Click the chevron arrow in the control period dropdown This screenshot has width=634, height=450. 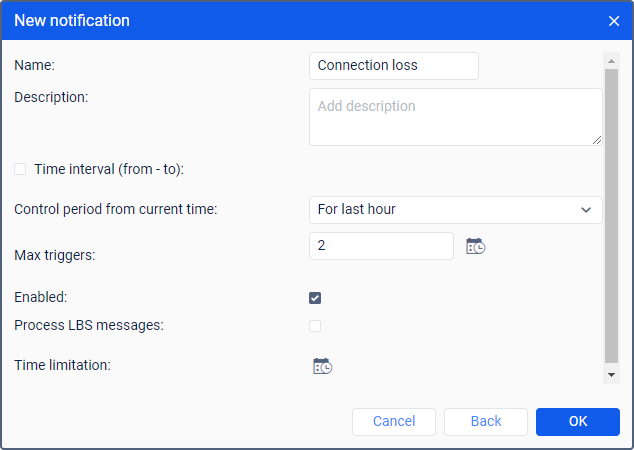tap(586, 210)
